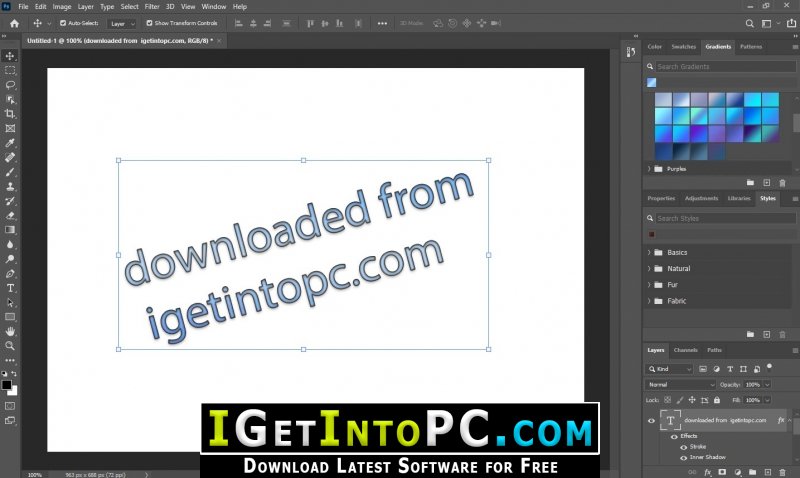This screenshot has width=800, height=478.
Task: Select the text layer thumbnail
Action: point(670,421)
